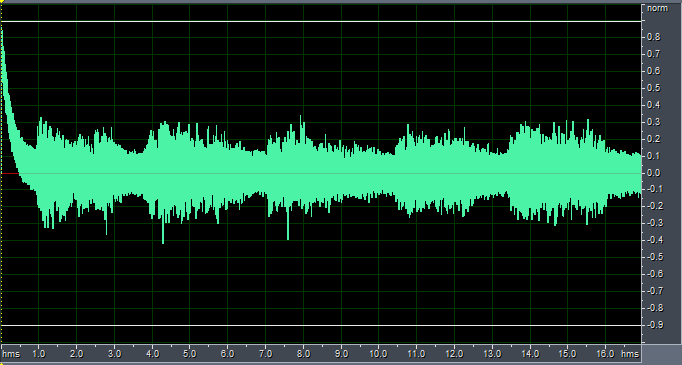The width and height of the screenshot is (682, 365).
Task: Click the red center line segment at start
Action: (x=10, y=173)
